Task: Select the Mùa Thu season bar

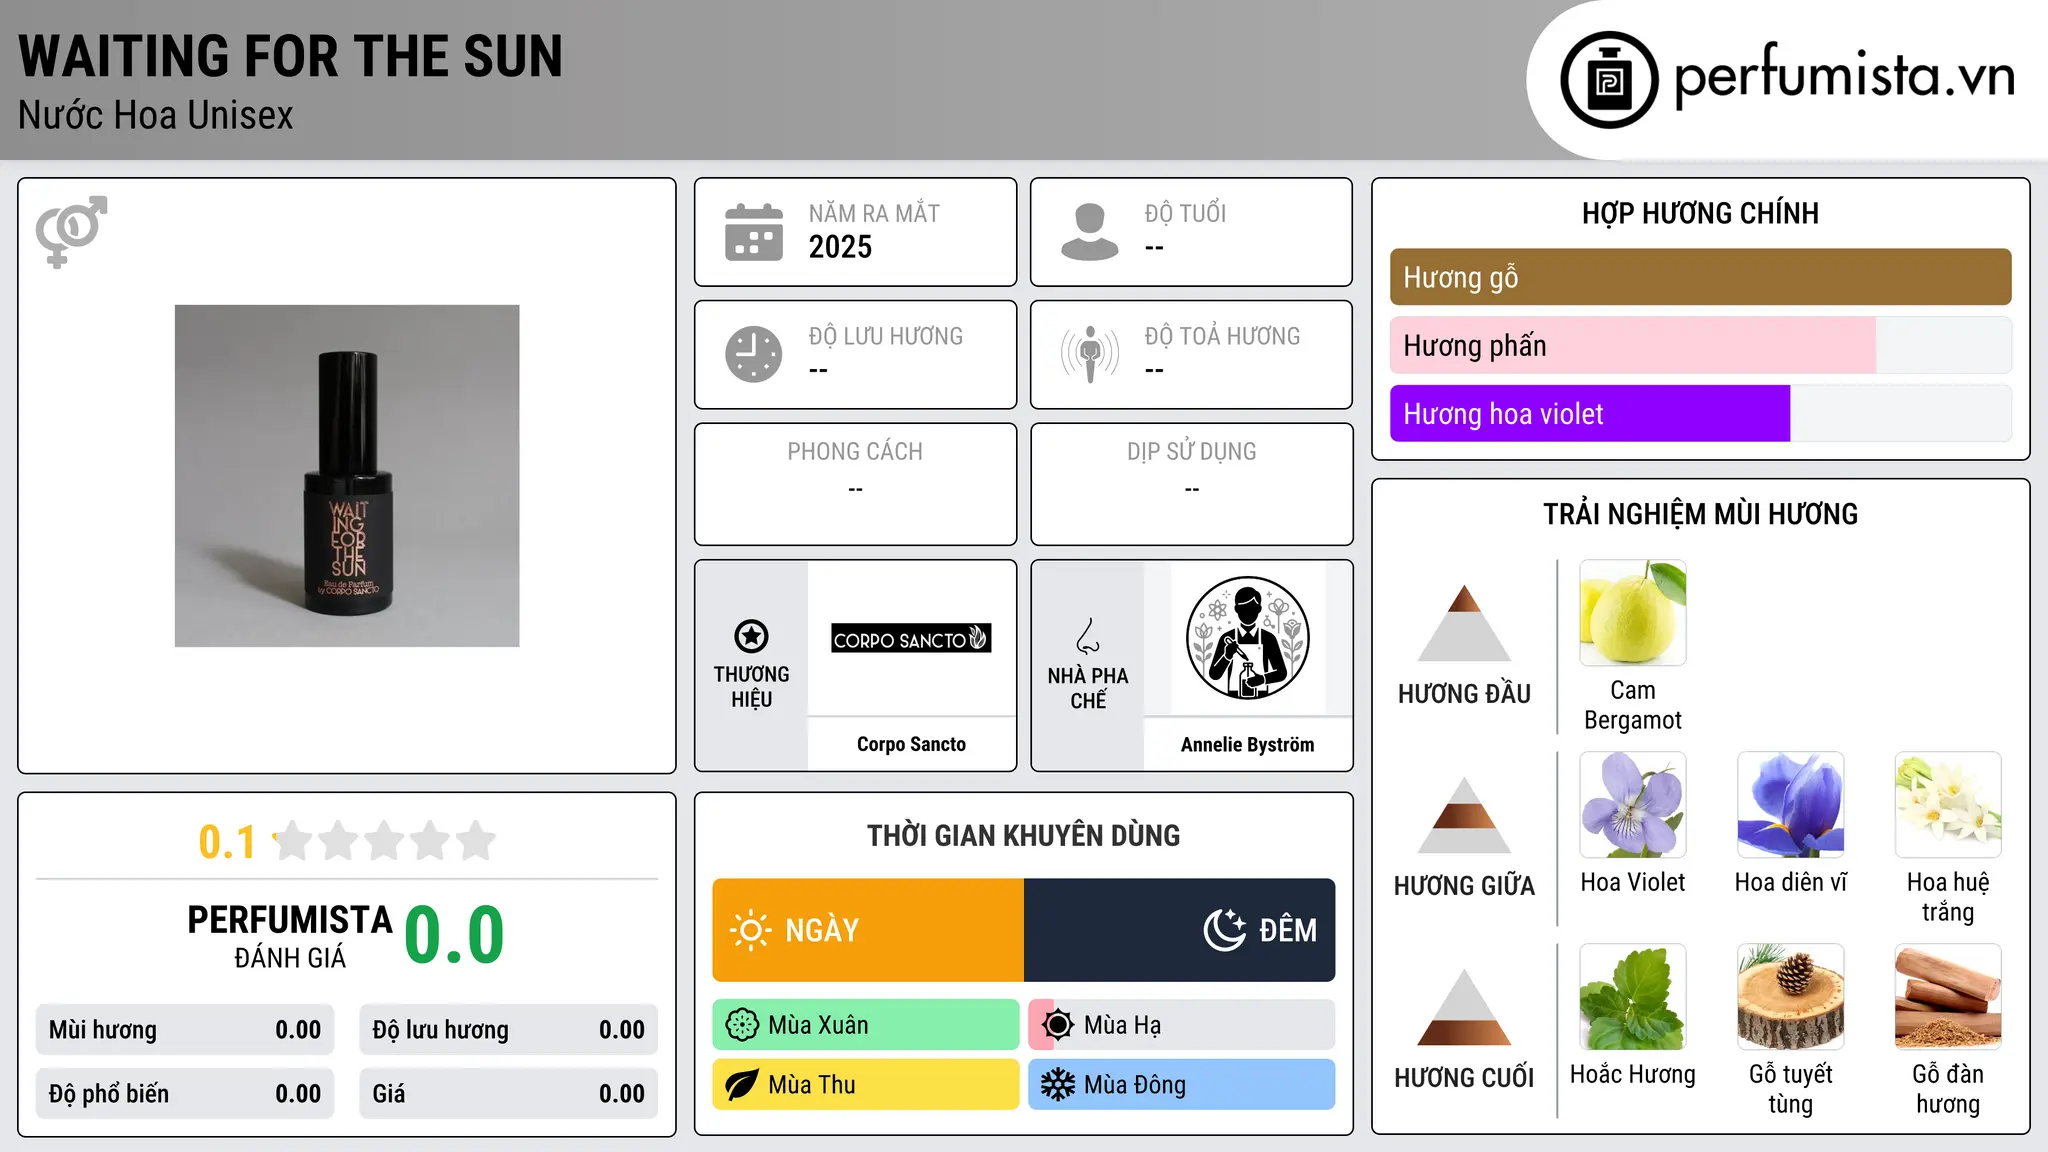Action: tap(866, 1085)
